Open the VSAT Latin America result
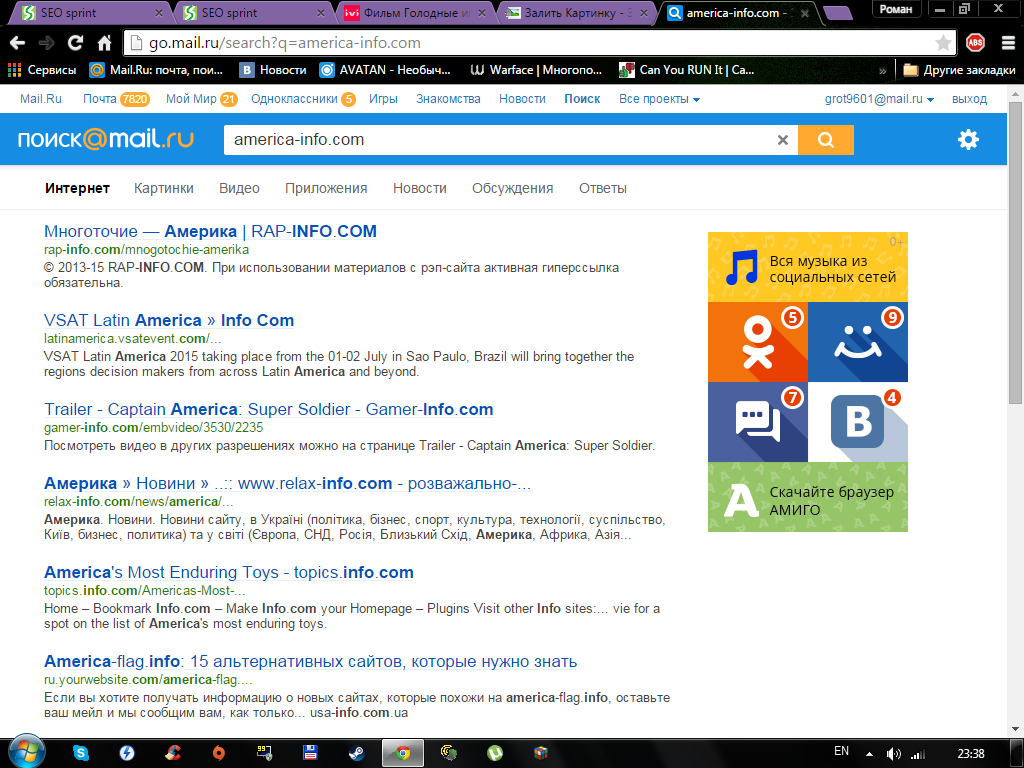 [x=168, y=320]
